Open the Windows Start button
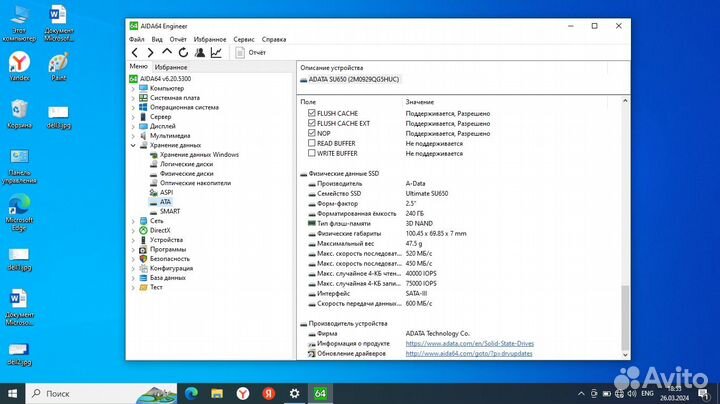This screenshot has width=720, height=404. (12, 393)
